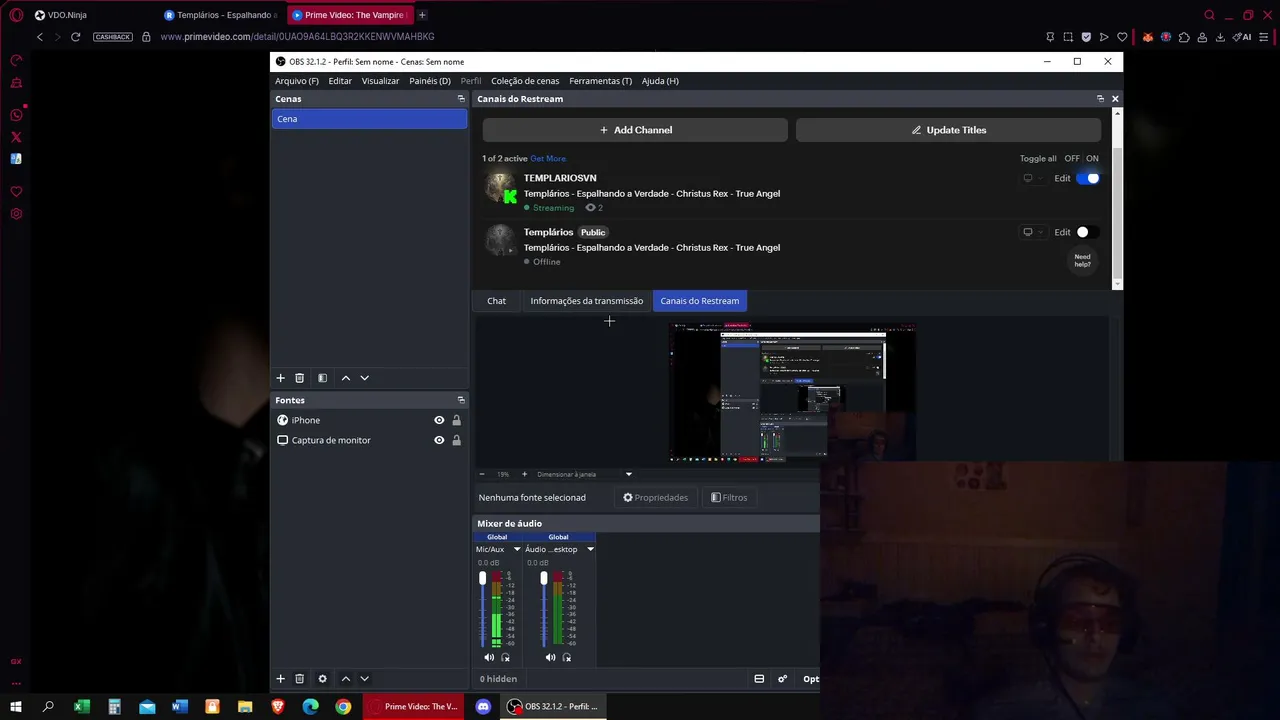Delete selected source in Fontes panel

[x=299, y=679]
